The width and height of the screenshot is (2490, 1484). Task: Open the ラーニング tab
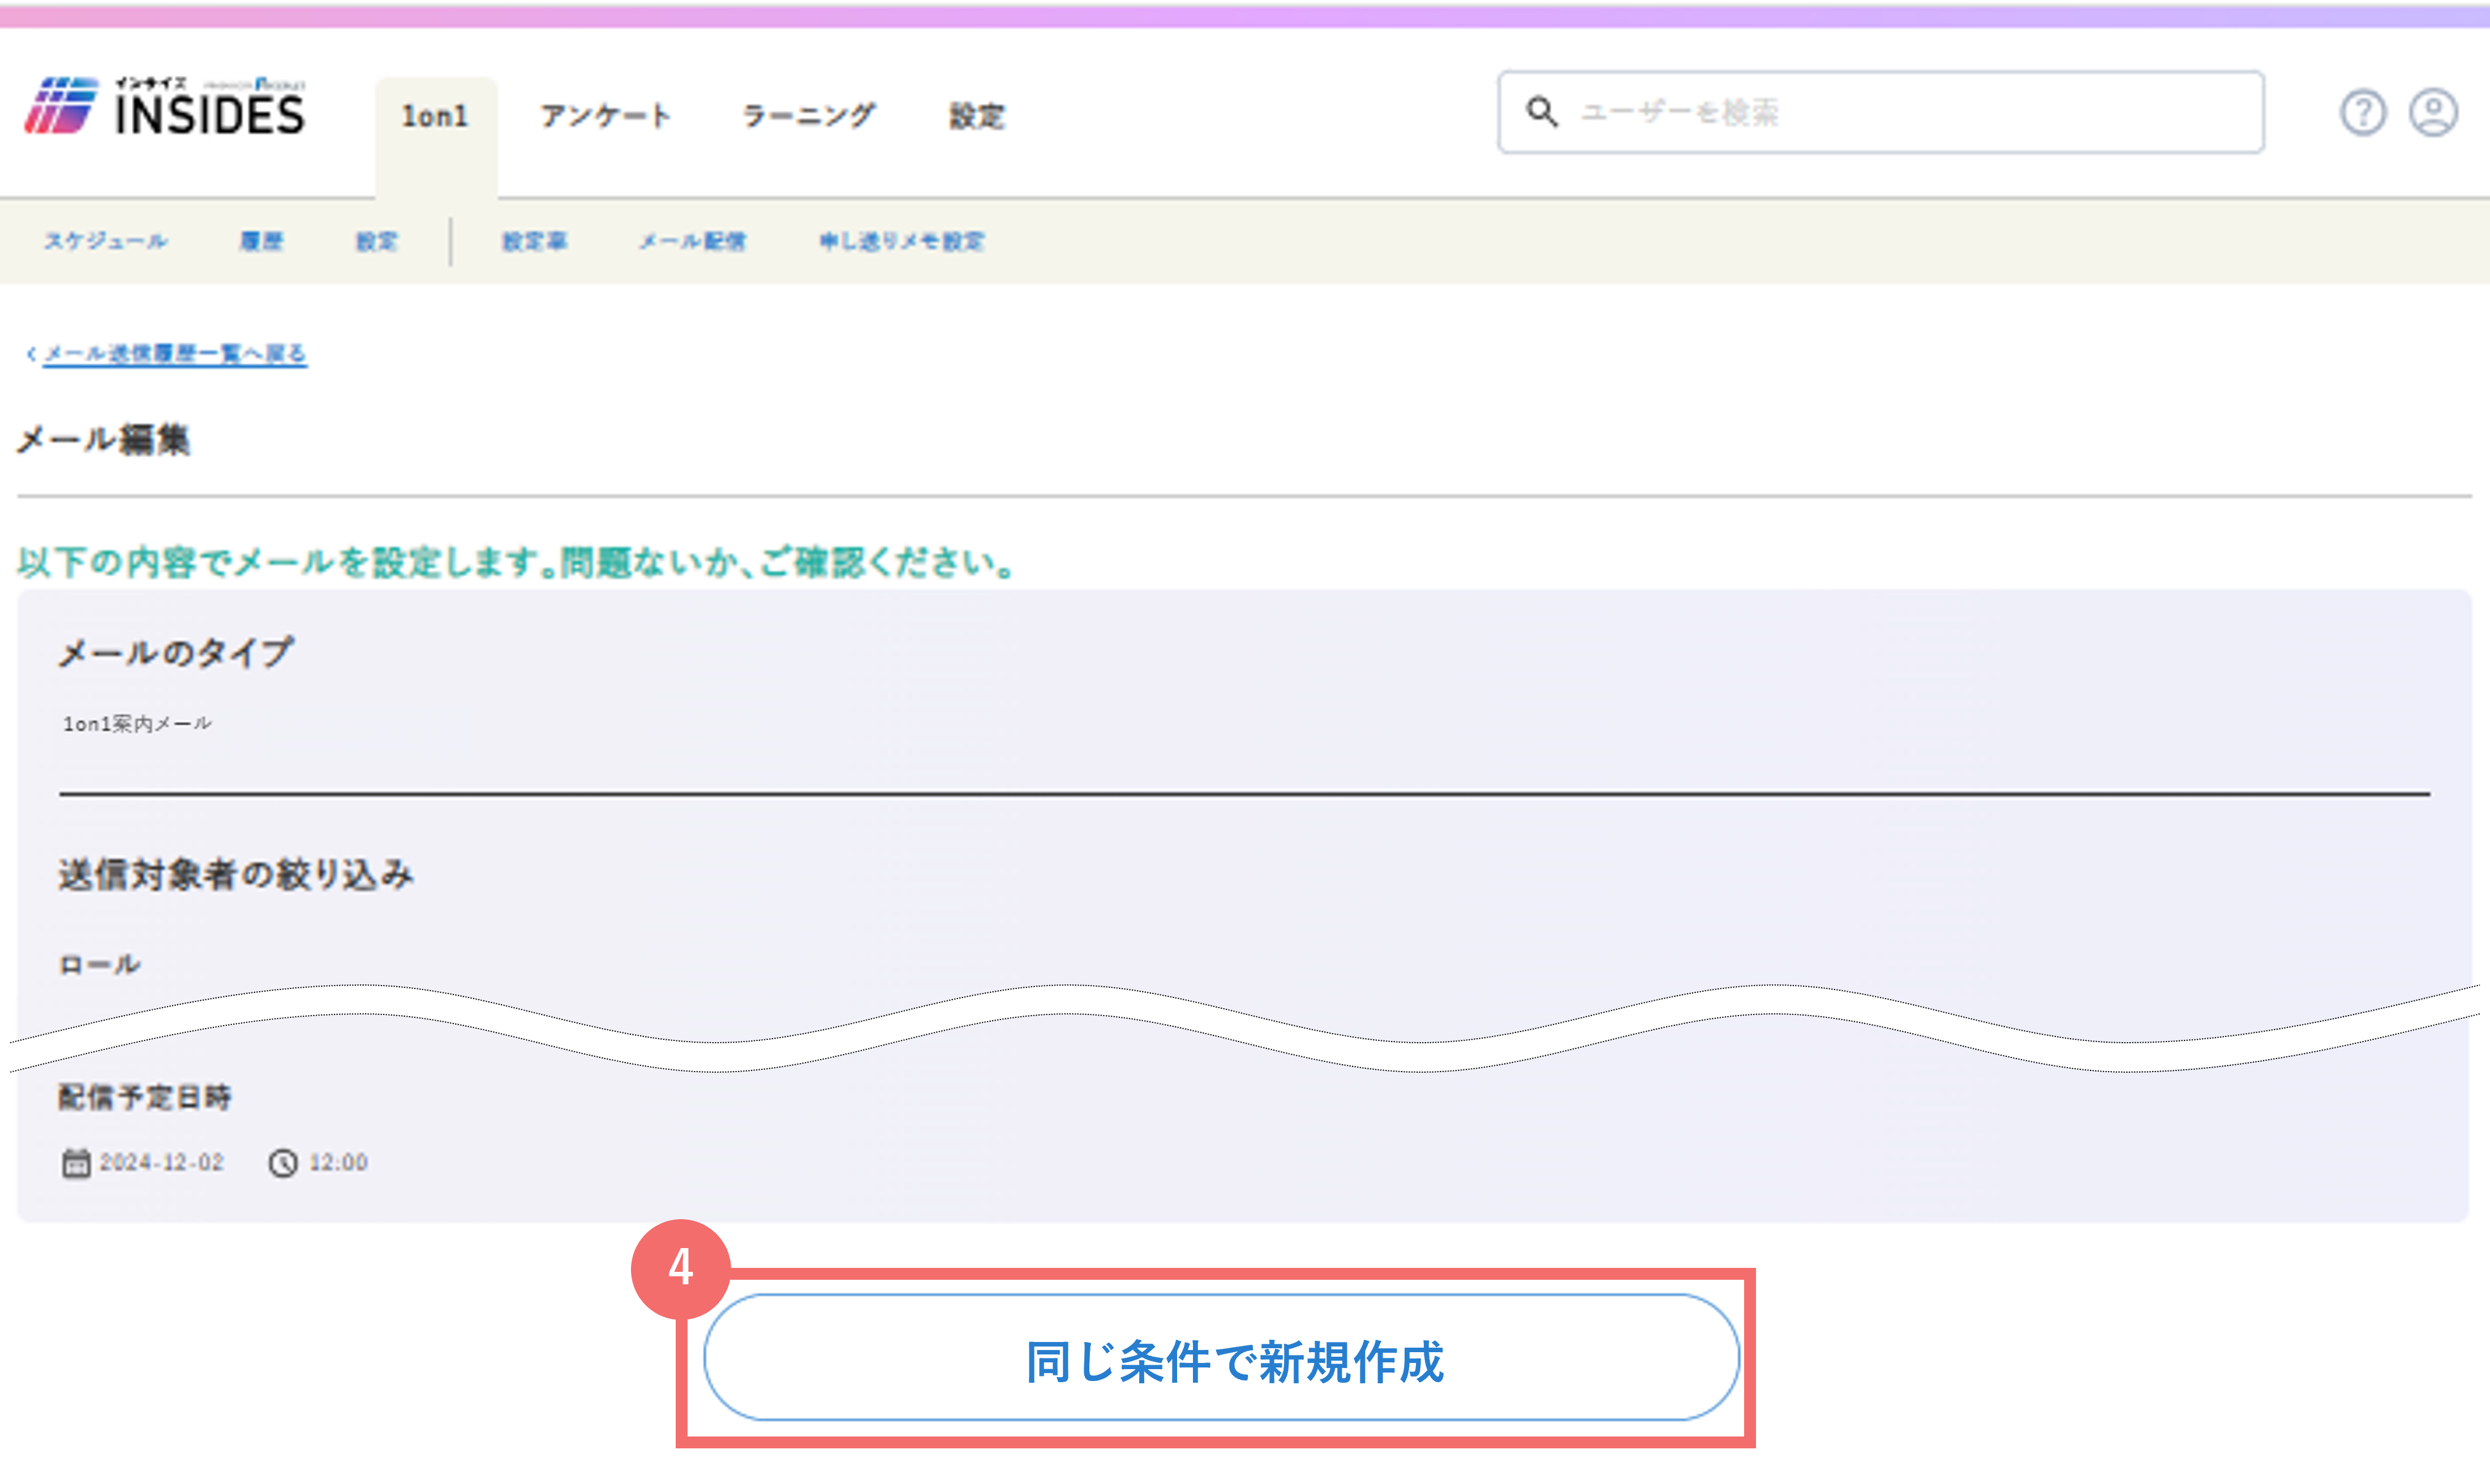[808, 117]
